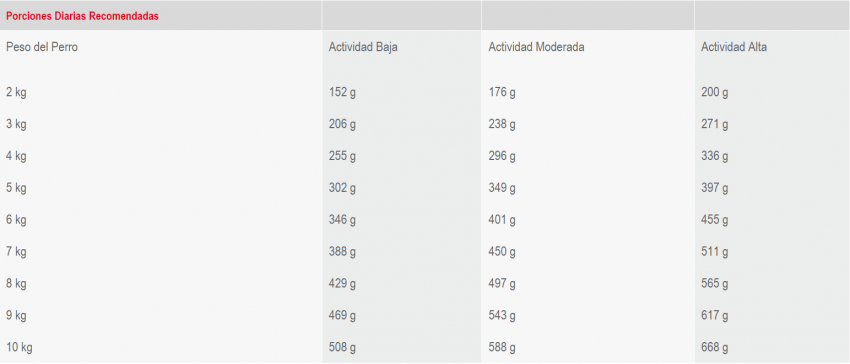The image size is (850, 364).
Task: Click the 302 g low activity cell
Action: tap(342, 188)
